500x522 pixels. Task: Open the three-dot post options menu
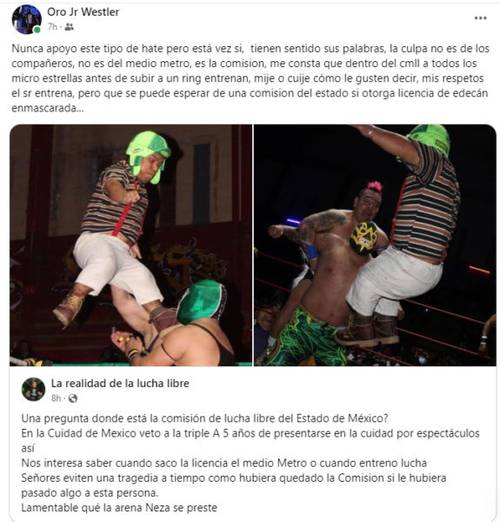(480, 18)
